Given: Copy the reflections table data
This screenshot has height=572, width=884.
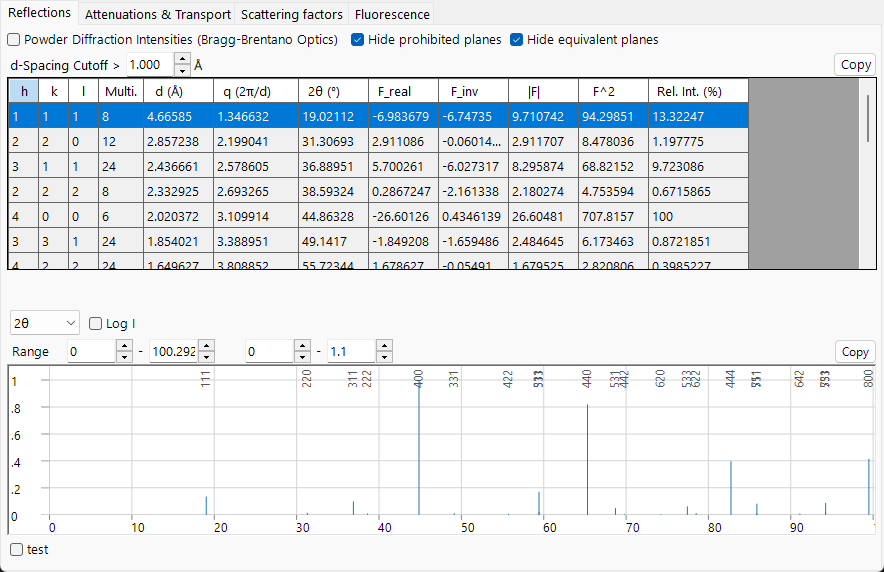Looking at the screenshot, I should coord(855,65).
